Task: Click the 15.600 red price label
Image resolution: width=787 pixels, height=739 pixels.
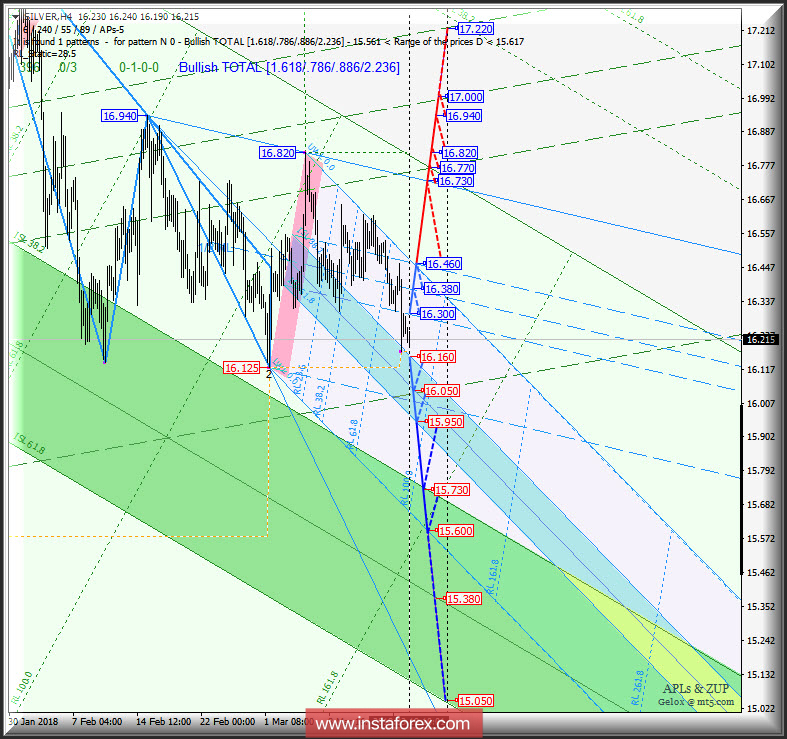Action: [455, 531]
